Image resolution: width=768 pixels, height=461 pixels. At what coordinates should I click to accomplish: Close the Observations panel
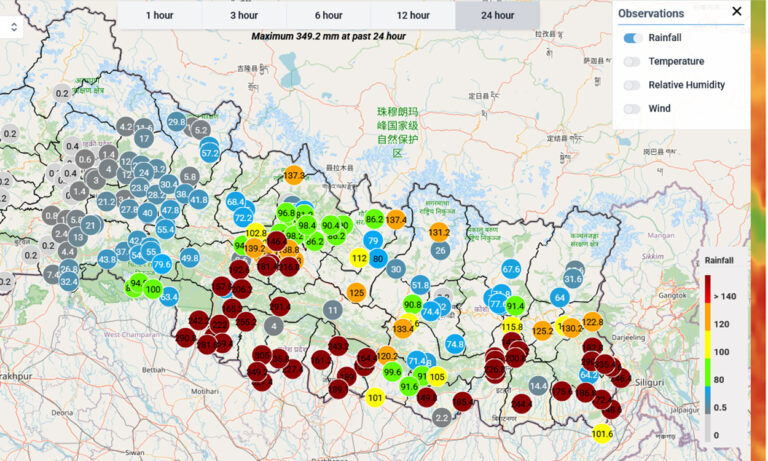tap(737, 12)
